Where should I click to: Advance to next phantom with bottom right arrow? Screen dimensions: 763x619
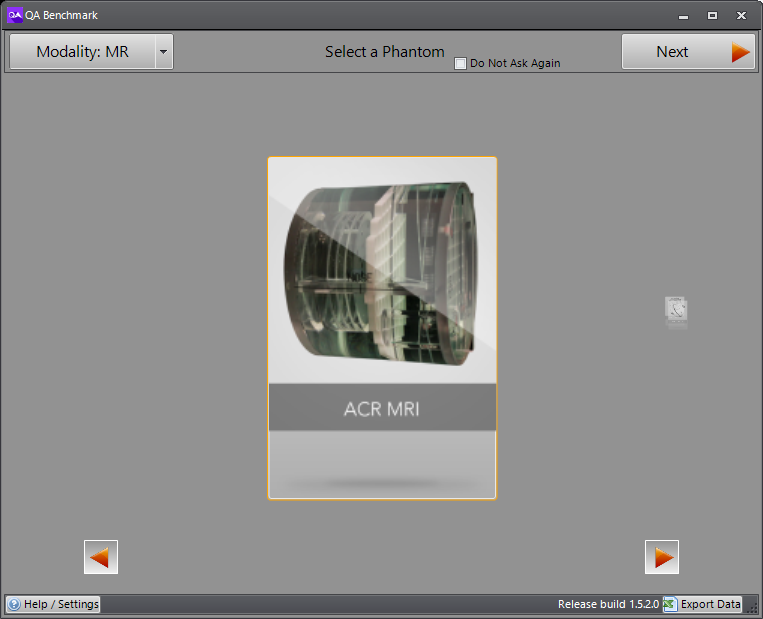(x=661, y=557)
